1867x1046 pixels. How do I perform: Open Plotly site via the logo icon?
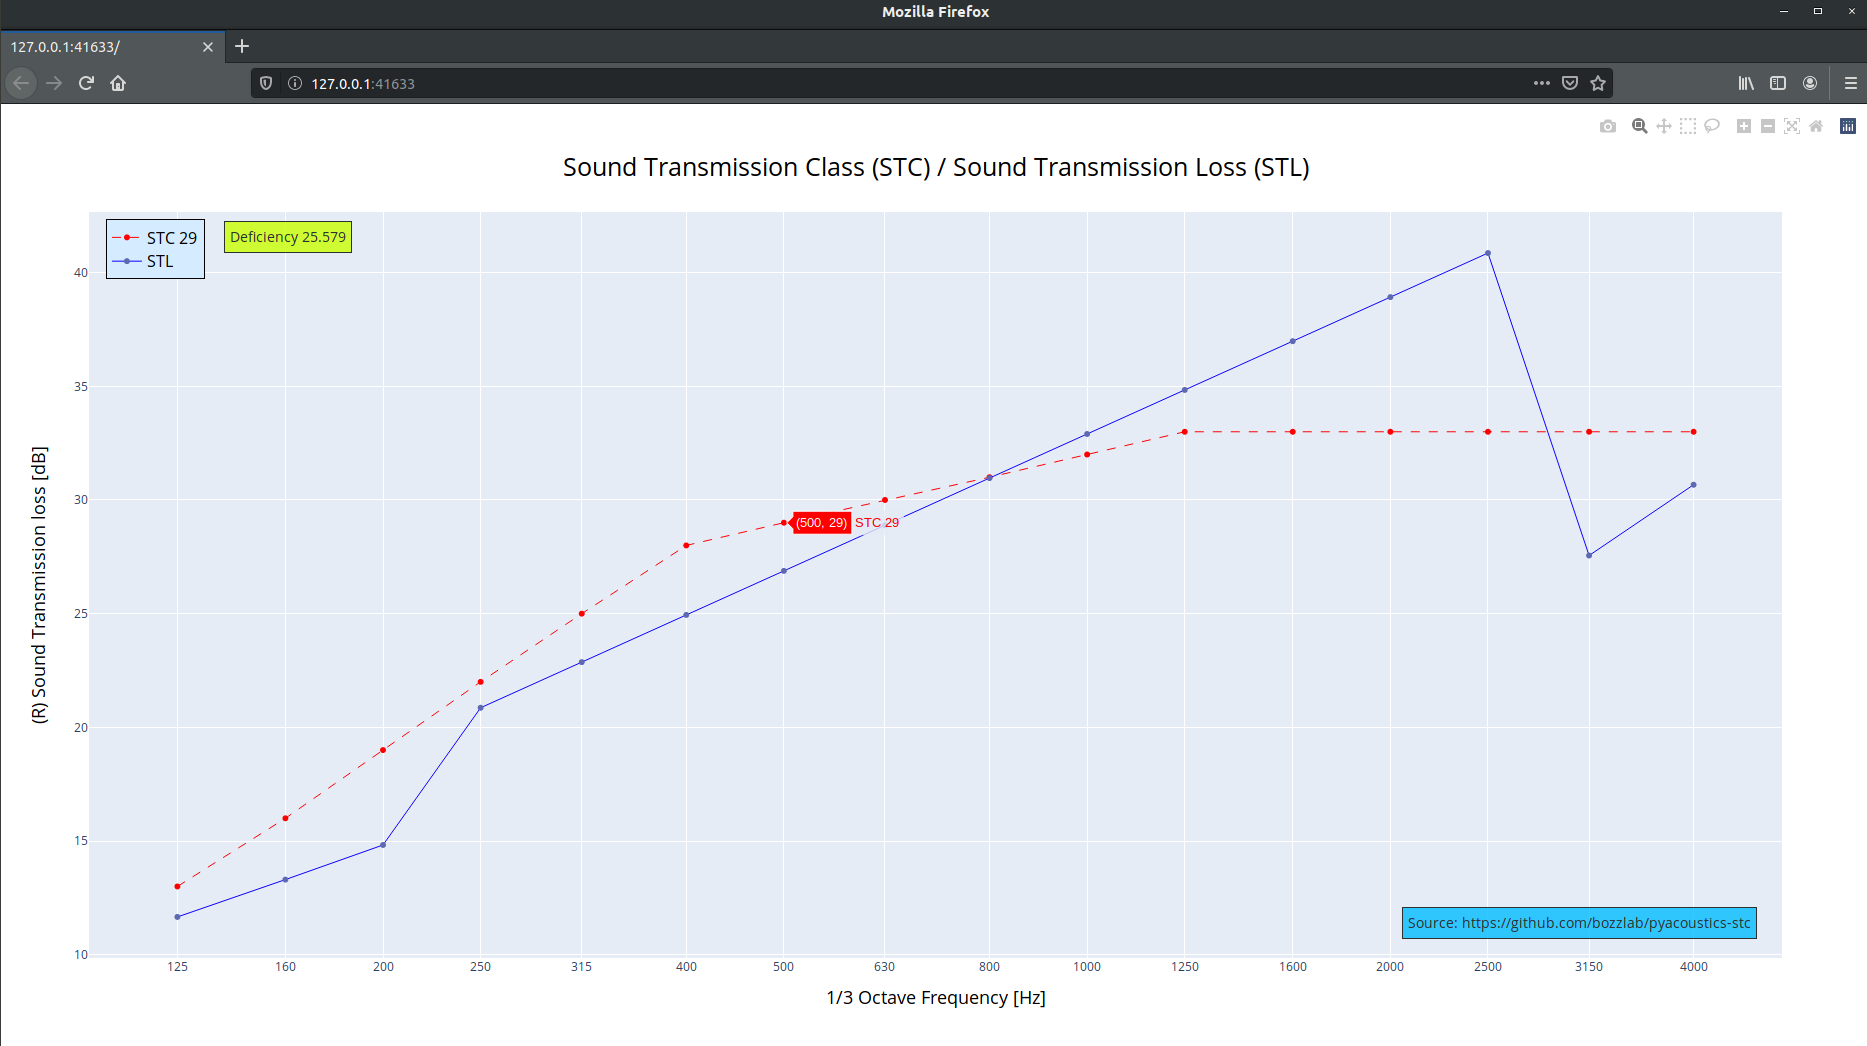coord(1847,126)
